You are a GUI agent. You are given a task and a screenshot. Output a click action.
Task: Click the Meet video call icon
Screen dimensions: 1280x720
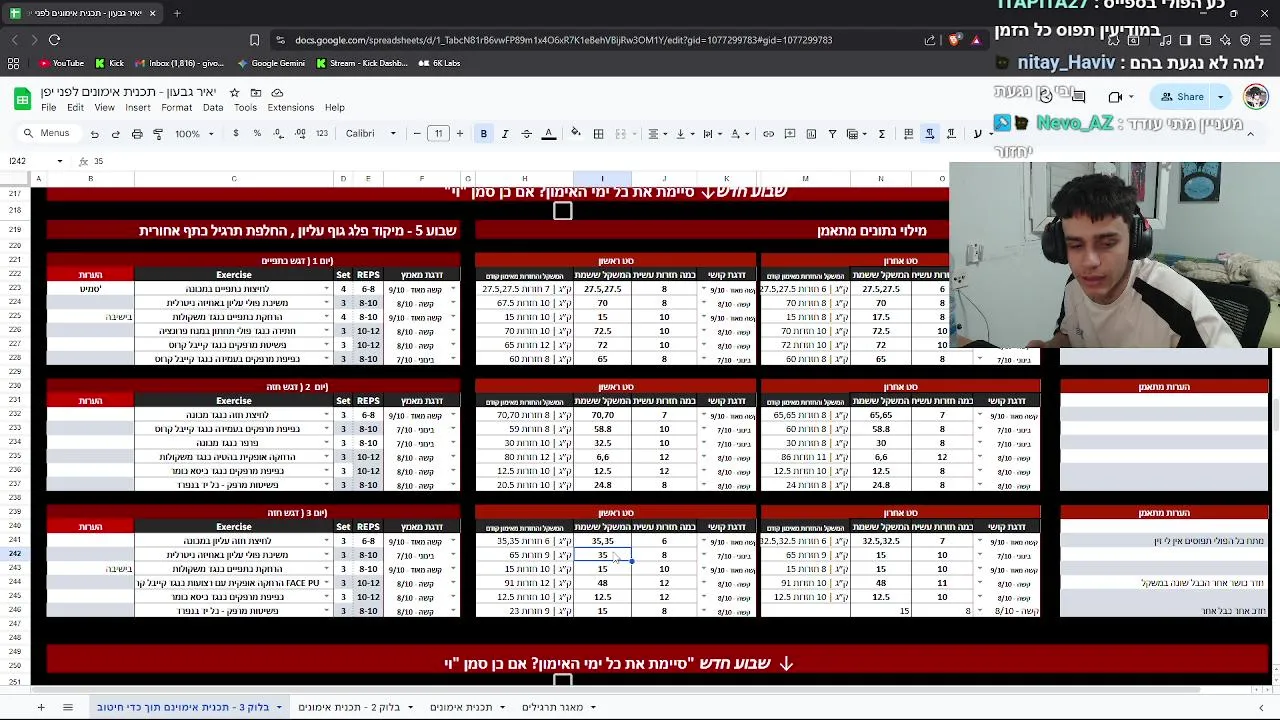point(1115,97)
